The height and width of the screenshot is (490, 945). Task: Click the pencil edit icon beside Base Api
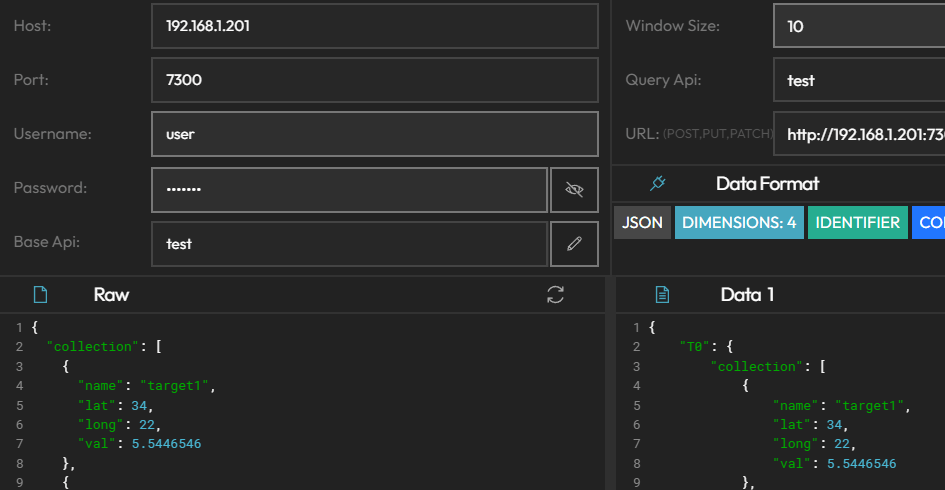(x=574, y=243)
